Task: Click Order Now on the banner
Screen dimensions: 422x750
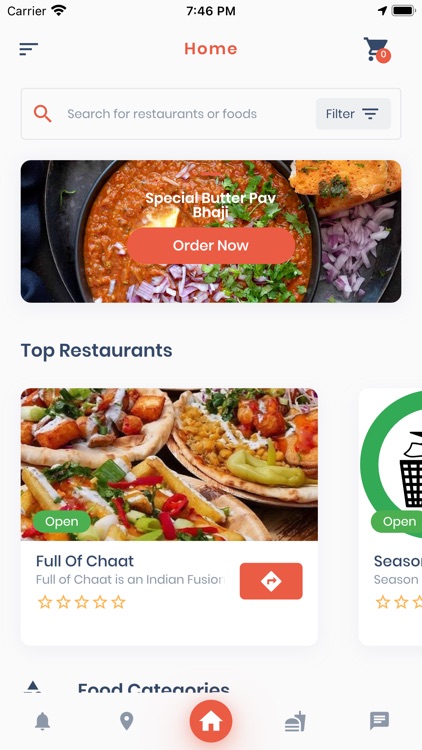Action: (x=211, y=245)
